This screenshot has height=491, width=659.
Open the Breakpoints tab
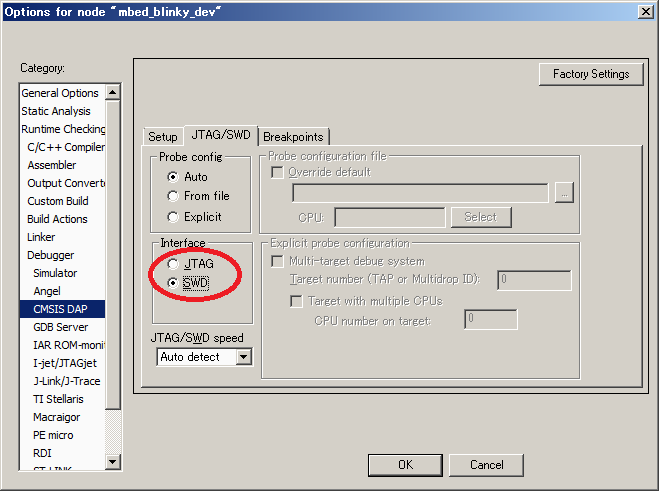[x=293, y=136]
